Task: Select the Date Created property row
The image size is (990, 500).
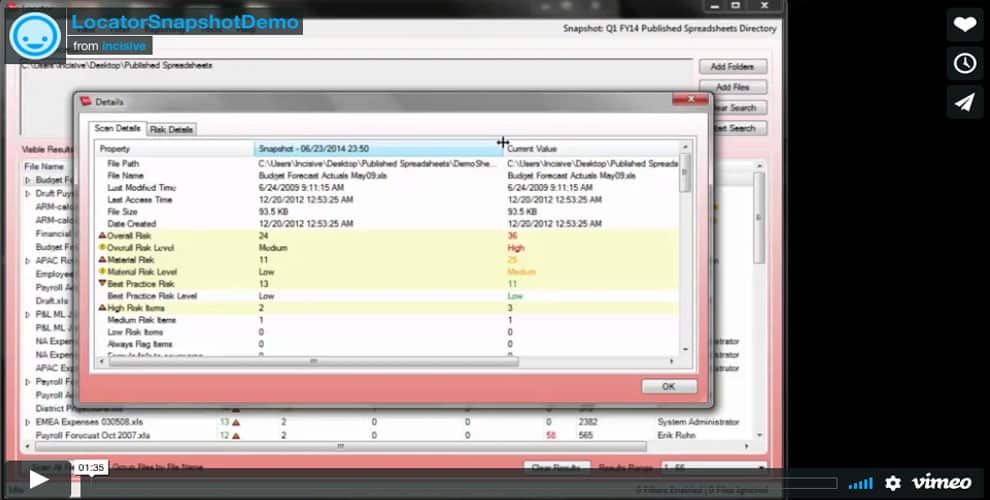Action: pos(388,223)
